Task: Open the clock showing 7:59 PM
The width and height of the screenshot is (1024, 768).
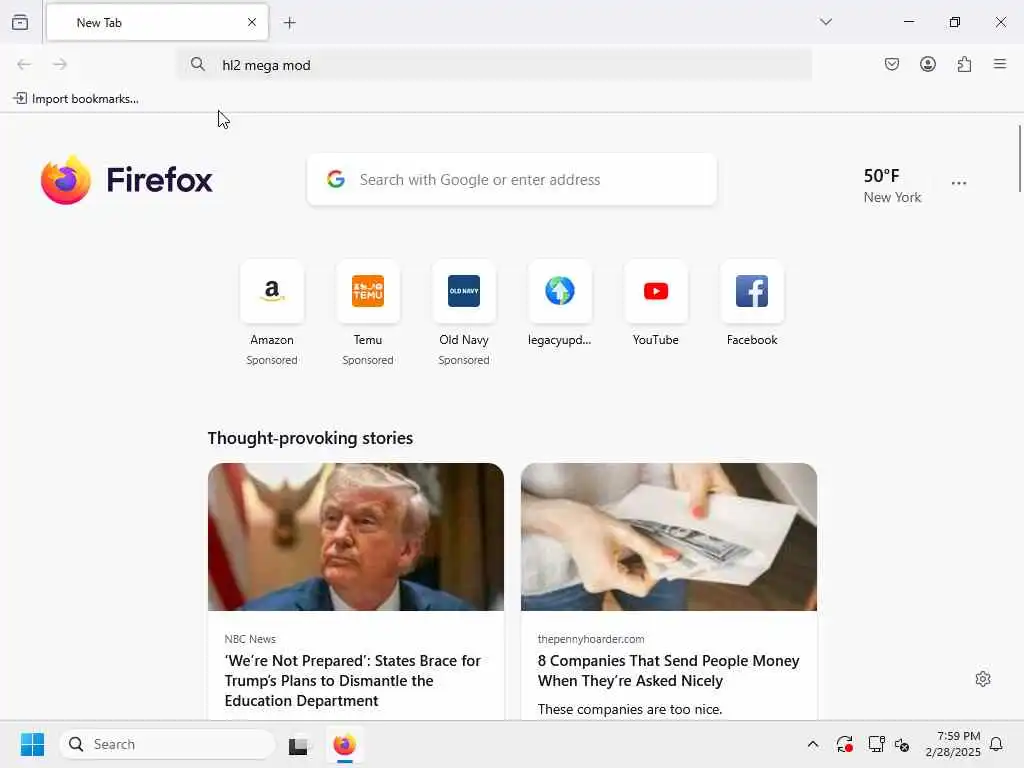Action: click(953, 744)
